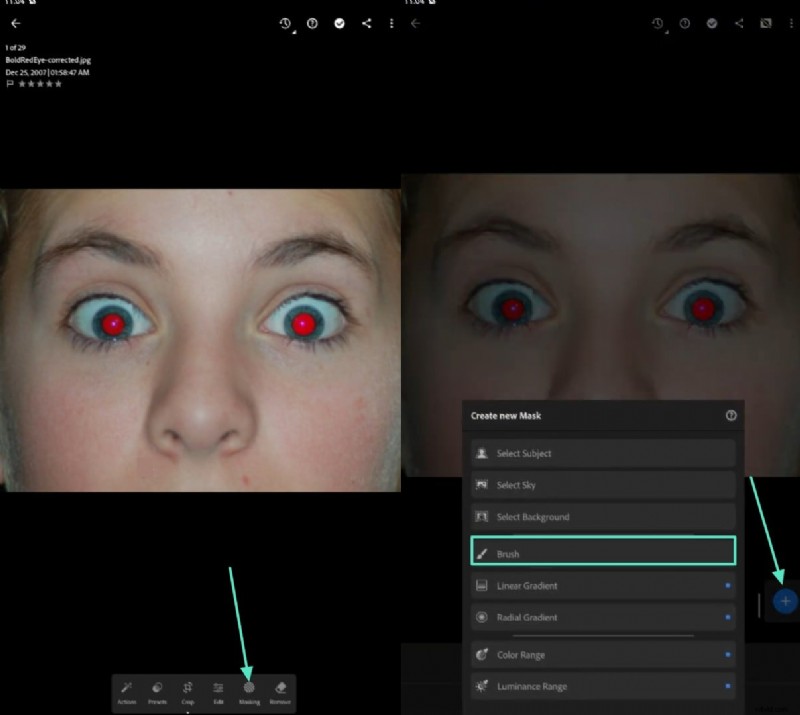Screen dimensions: 800x715
Task: Open the three-dot overflow menu
Action: (392, 22)
